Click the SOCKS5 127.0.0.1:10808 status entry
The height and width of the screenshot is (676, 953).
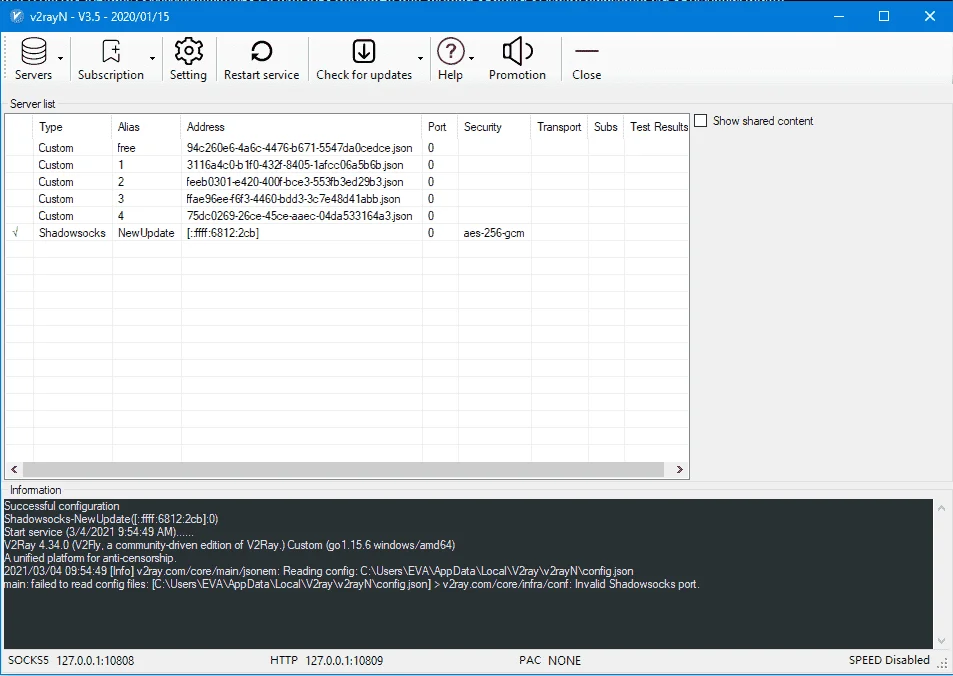[x=71, y=660]
